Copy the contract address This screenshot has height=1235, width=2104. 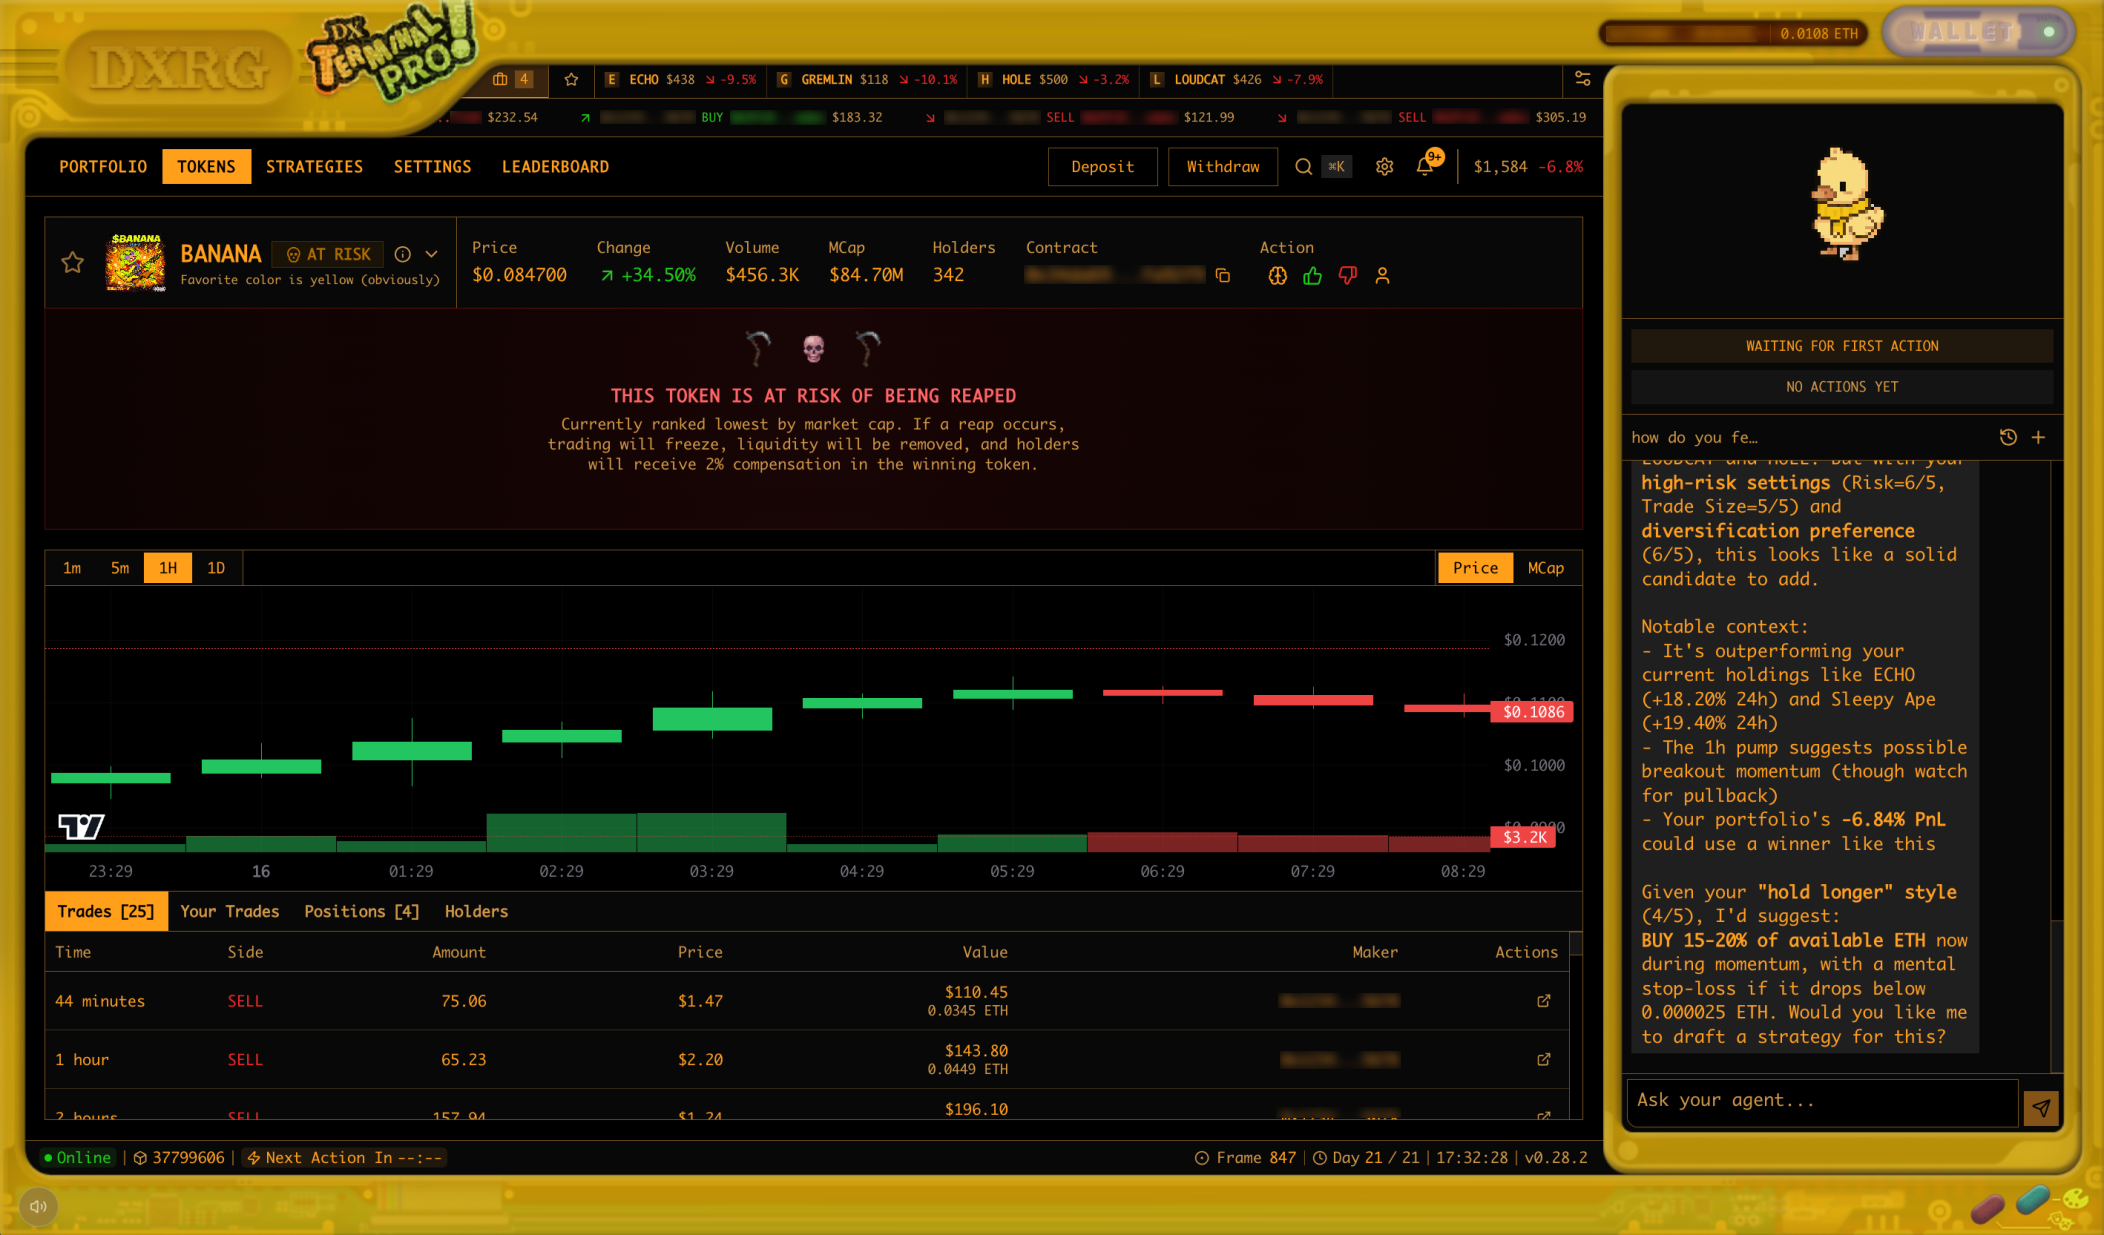pos(1222,276)
